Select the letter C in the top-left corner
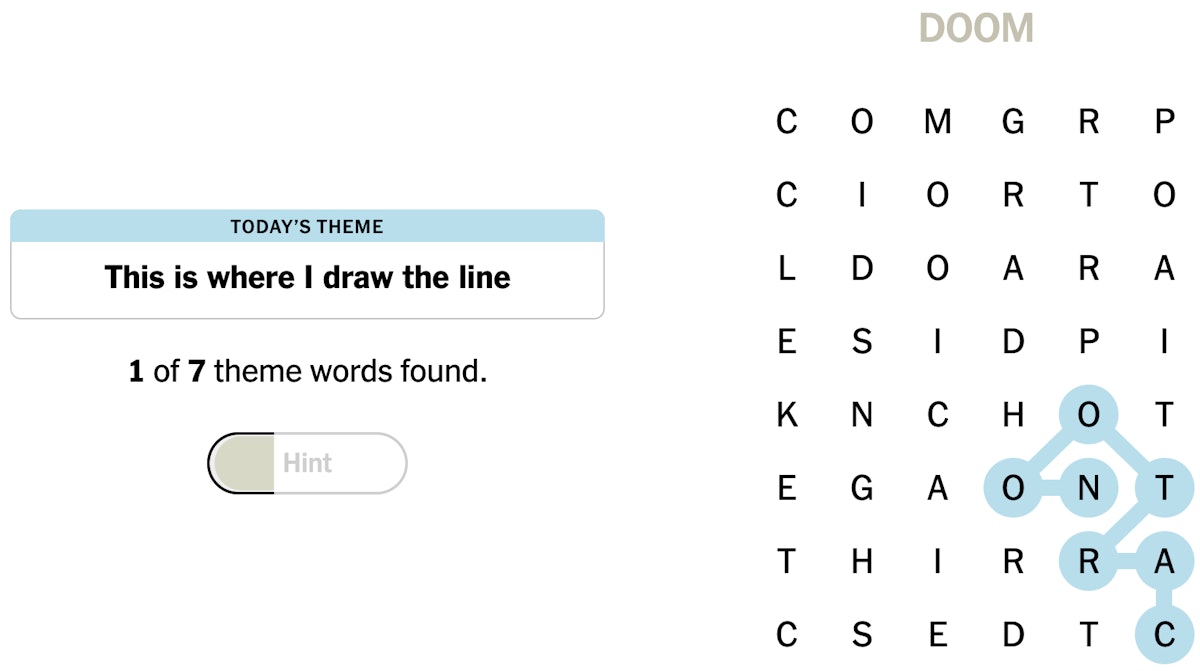Screen dimensions: 1200x671 [x=786, y=122]
